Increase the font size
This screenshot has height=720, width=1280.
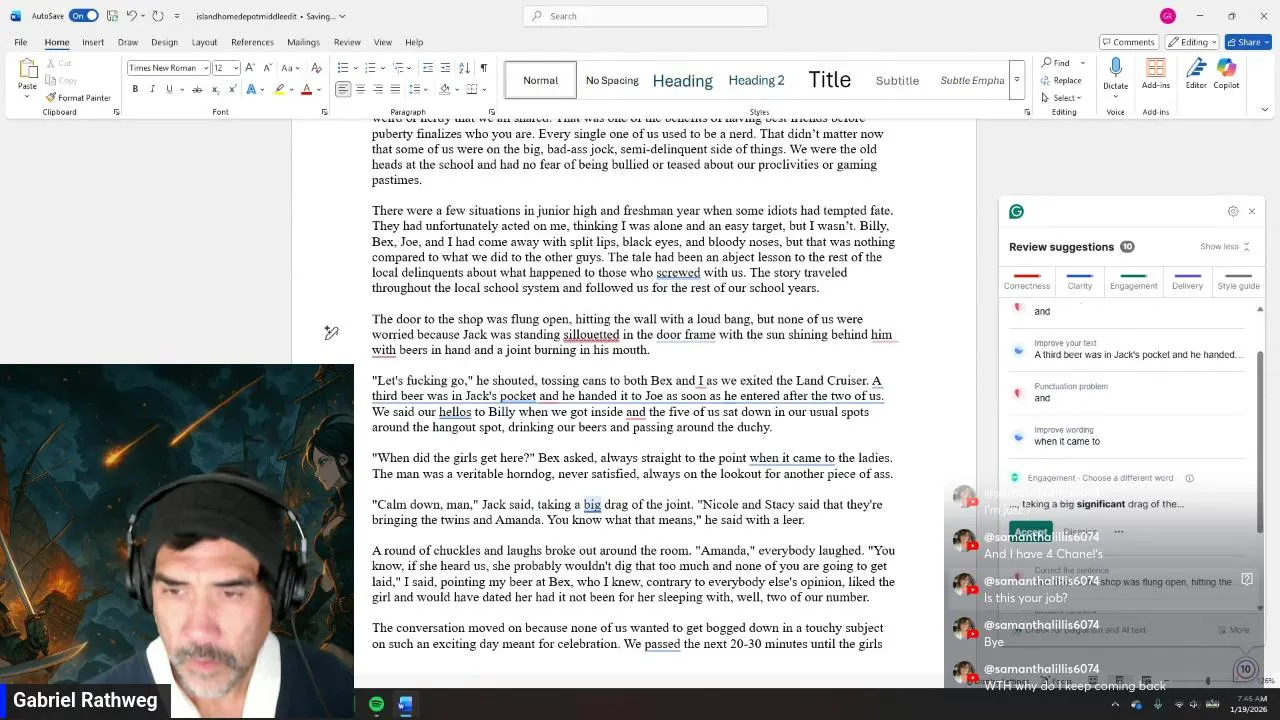point(252,68)
